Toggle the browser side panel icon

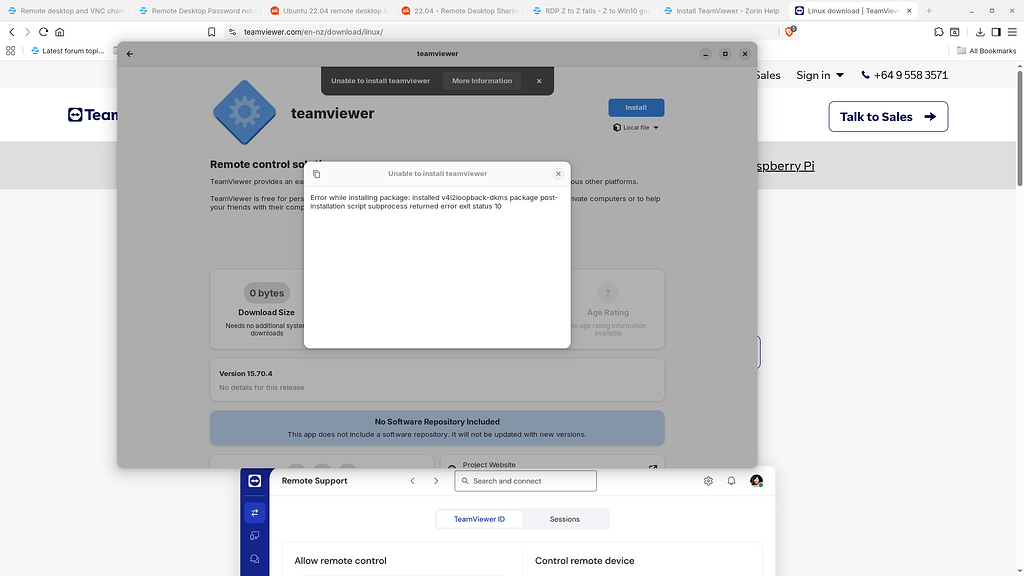(996, 31)
